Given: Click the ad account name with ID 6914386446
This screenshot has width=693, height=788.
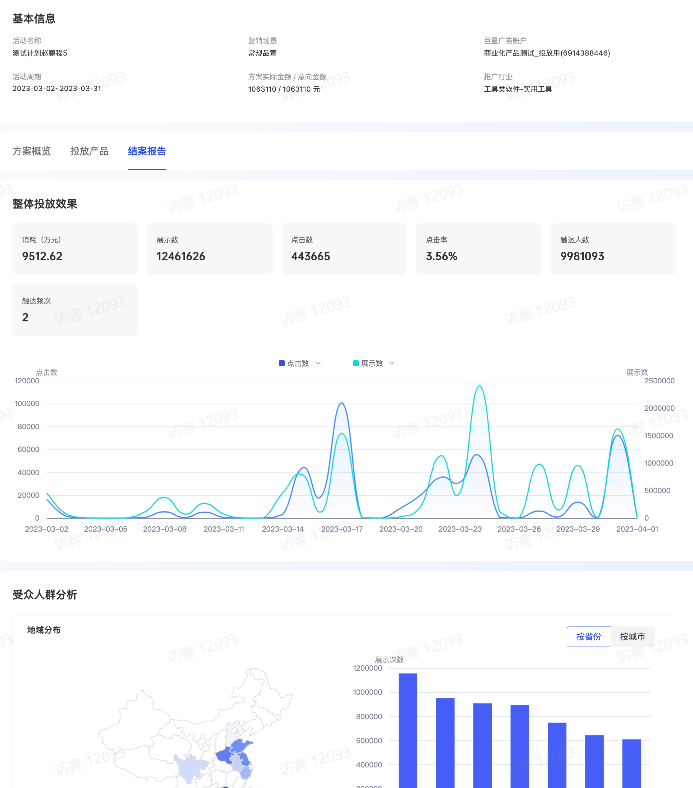Looking at the screenshot, I should click(547, 53).
